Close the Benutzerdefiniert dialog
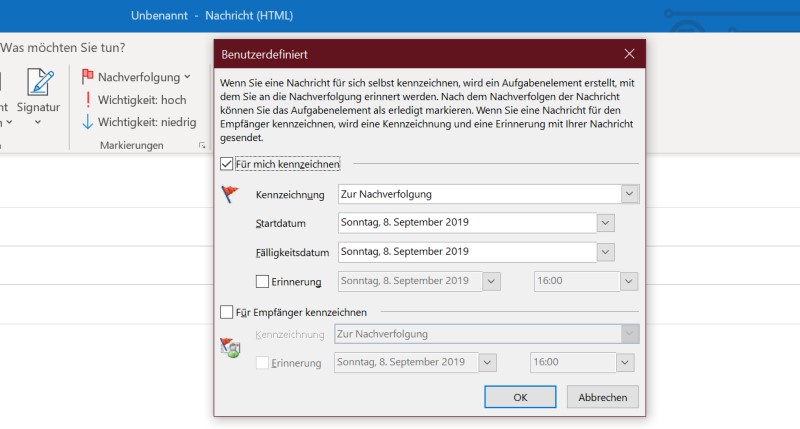This screenshot has height=429, width=800. pyautogui.click(x=629, y=54)
